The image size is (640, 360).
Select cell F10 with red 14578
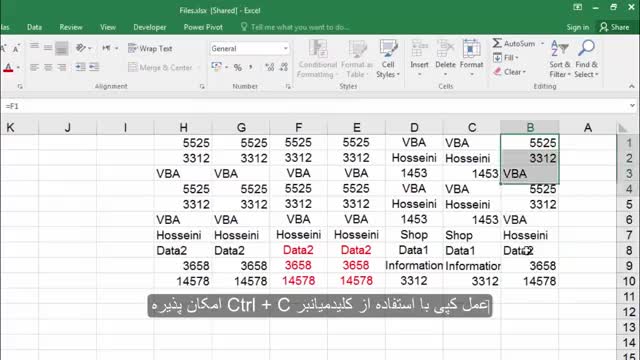point(298,281)
